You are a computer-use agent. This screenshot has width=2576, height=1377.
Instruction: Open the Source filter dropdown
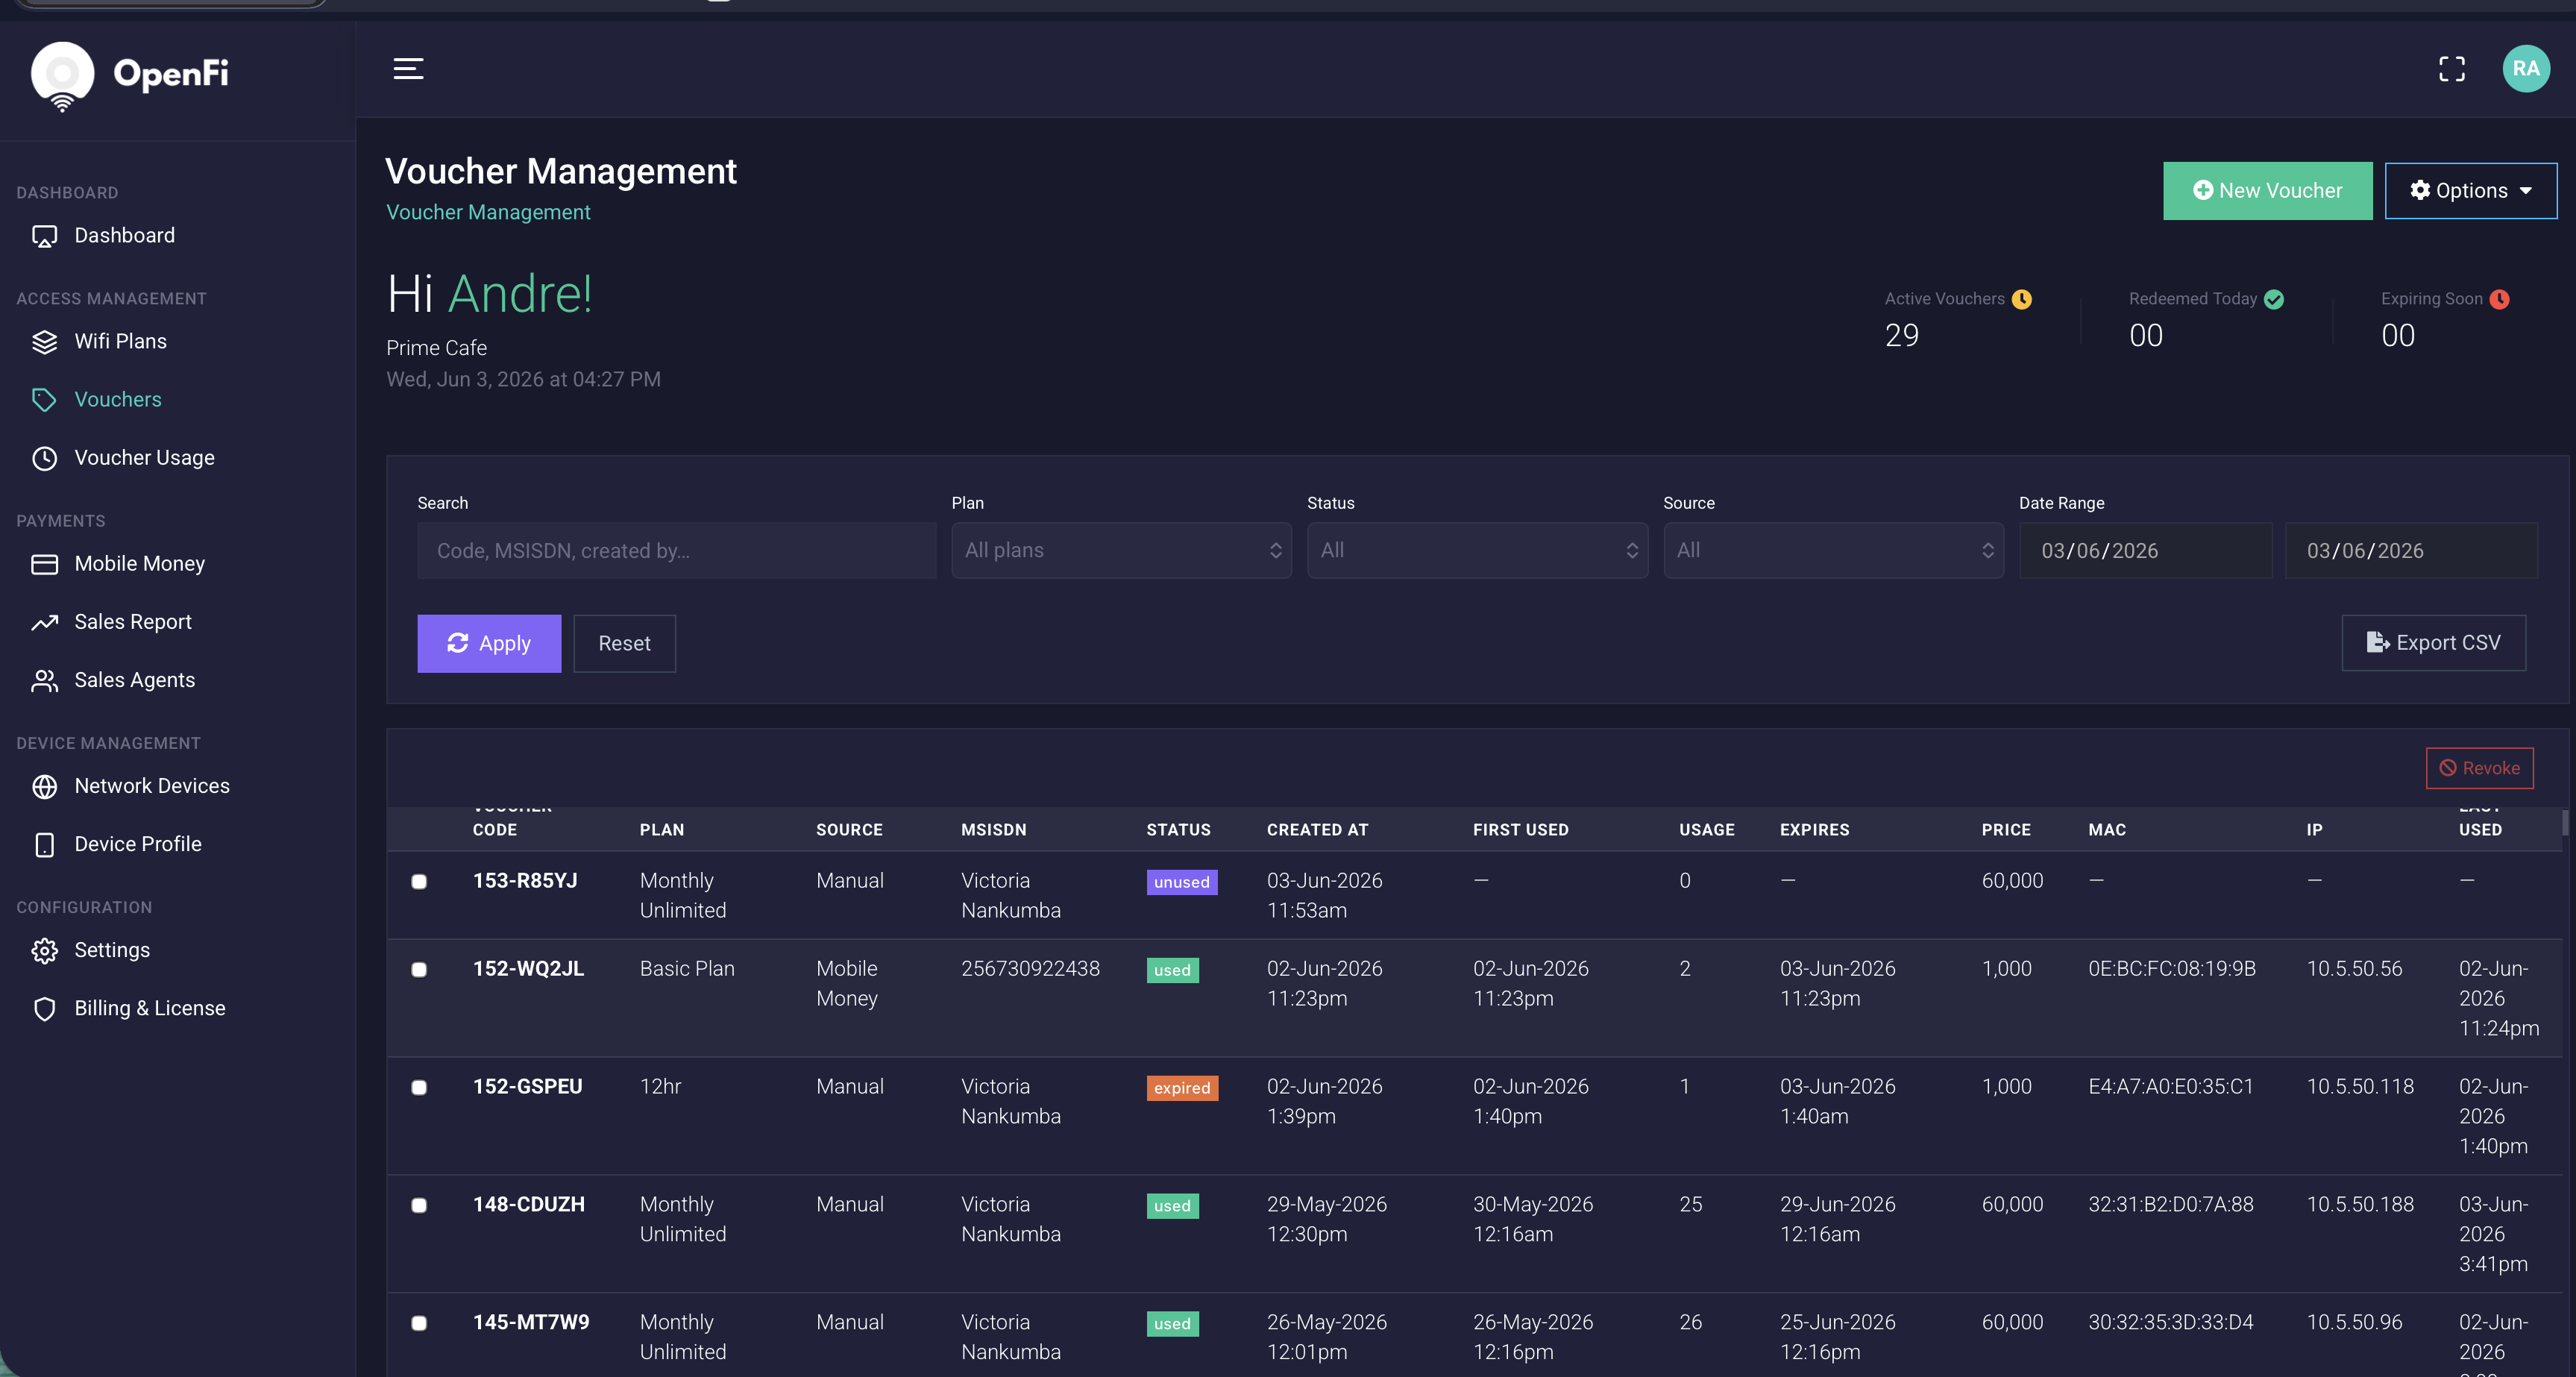pos(1833,550)
